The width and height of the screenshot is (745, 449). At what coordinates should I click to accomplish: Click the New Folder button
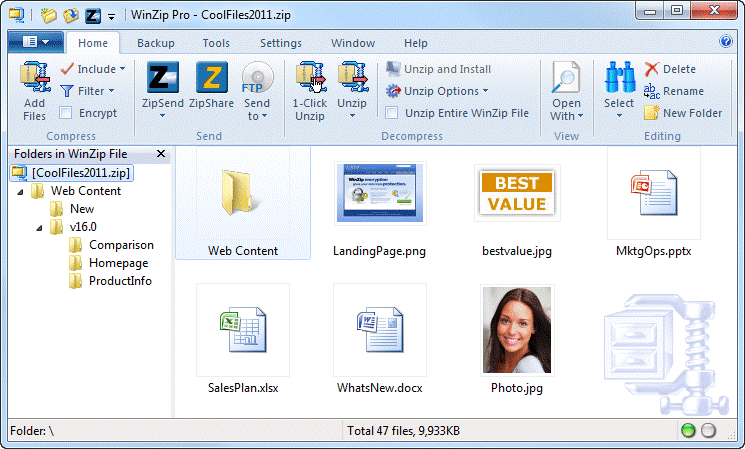point(683,113)
